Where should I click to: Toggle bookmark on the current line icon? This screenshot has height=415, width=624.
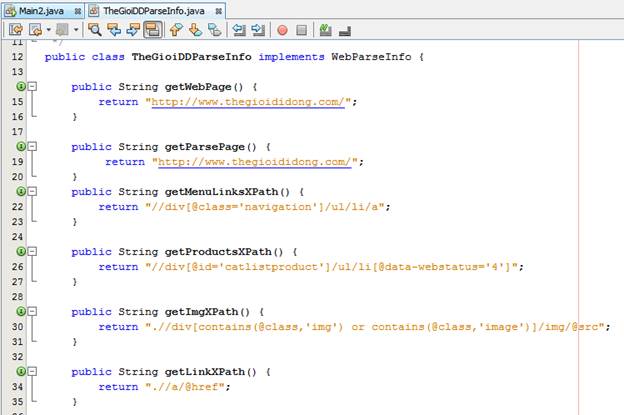point(214,30)
